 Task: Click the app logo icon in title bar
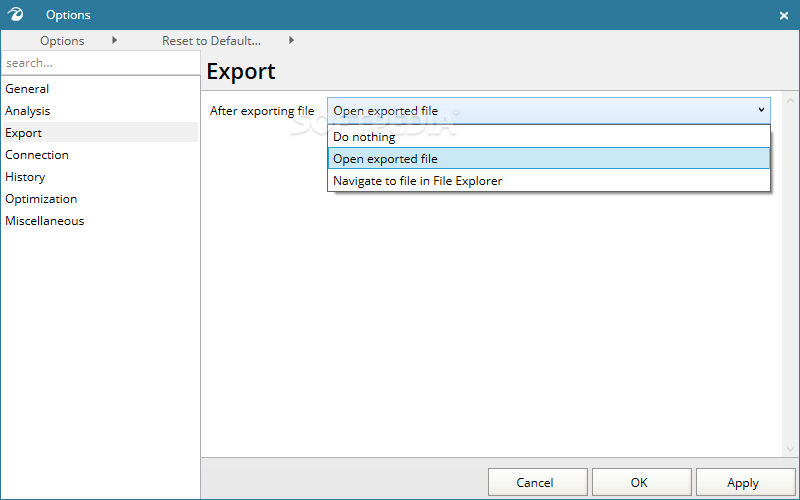pos(15,14)
